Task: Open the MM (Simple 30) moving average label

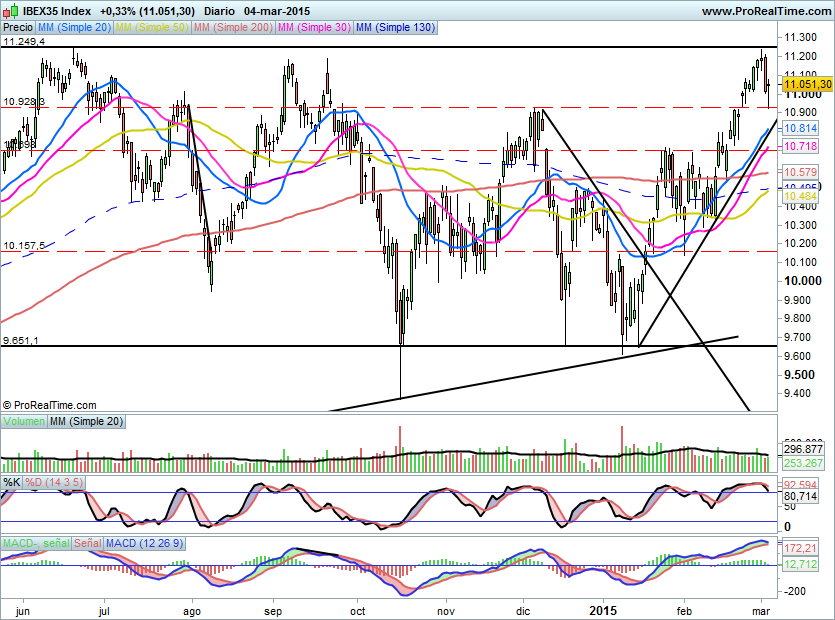Action: (x=314, y=27)
